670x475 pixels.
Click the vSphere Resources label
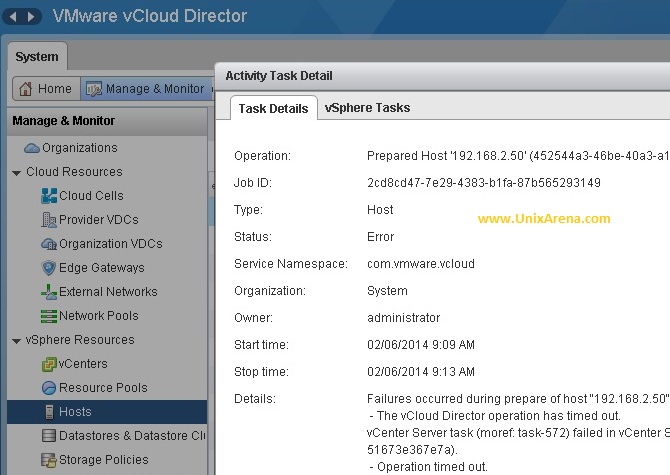(x=80, y=340)
